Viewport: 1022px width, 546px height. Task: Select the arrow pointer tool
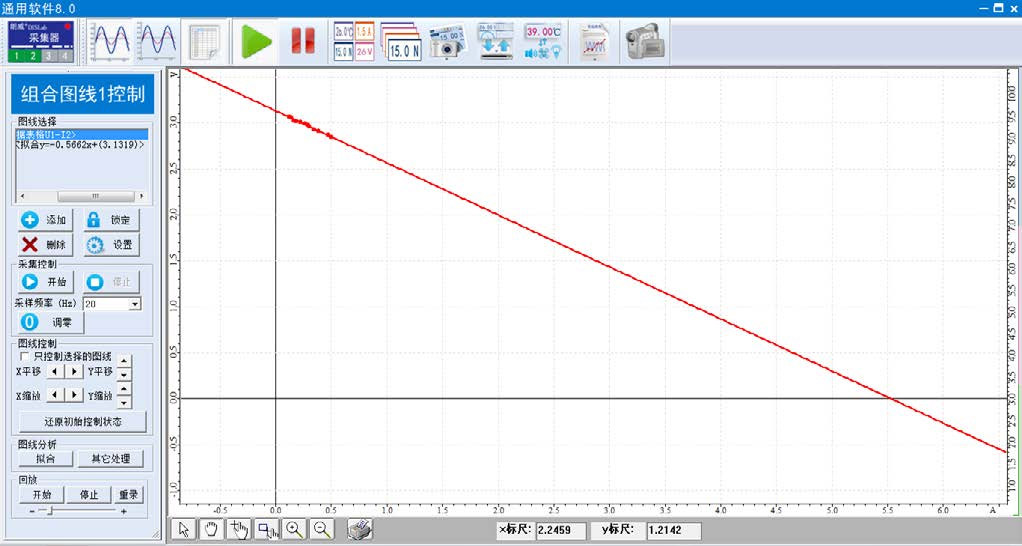pyautogui.click(x=183, y=530)
